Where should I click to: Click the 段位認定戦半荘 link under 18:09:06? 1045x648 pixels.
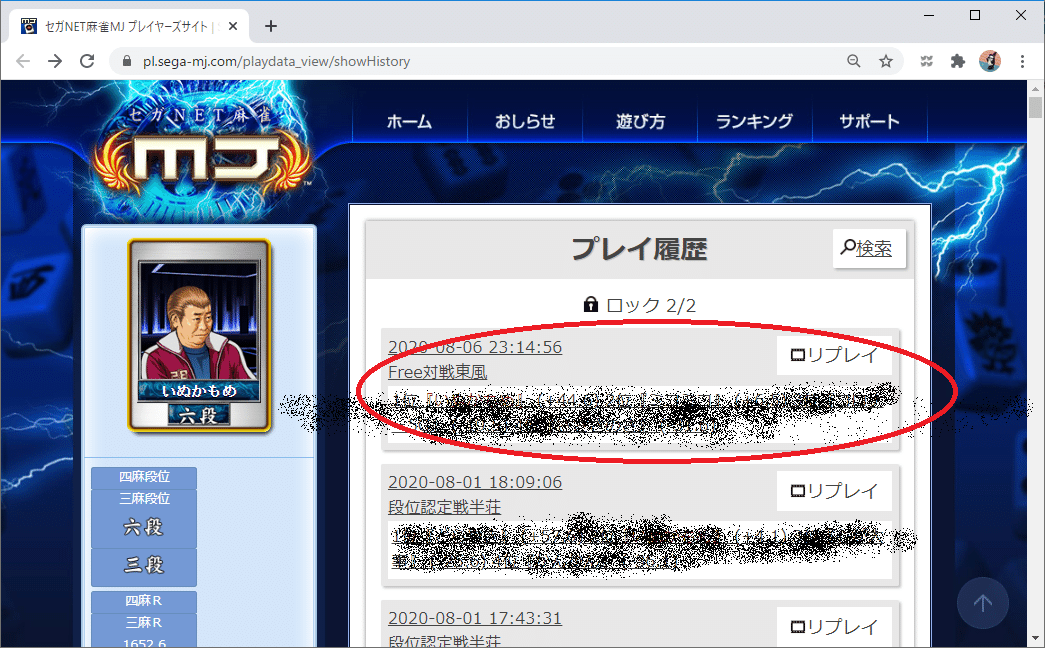[x=445, y=507]
